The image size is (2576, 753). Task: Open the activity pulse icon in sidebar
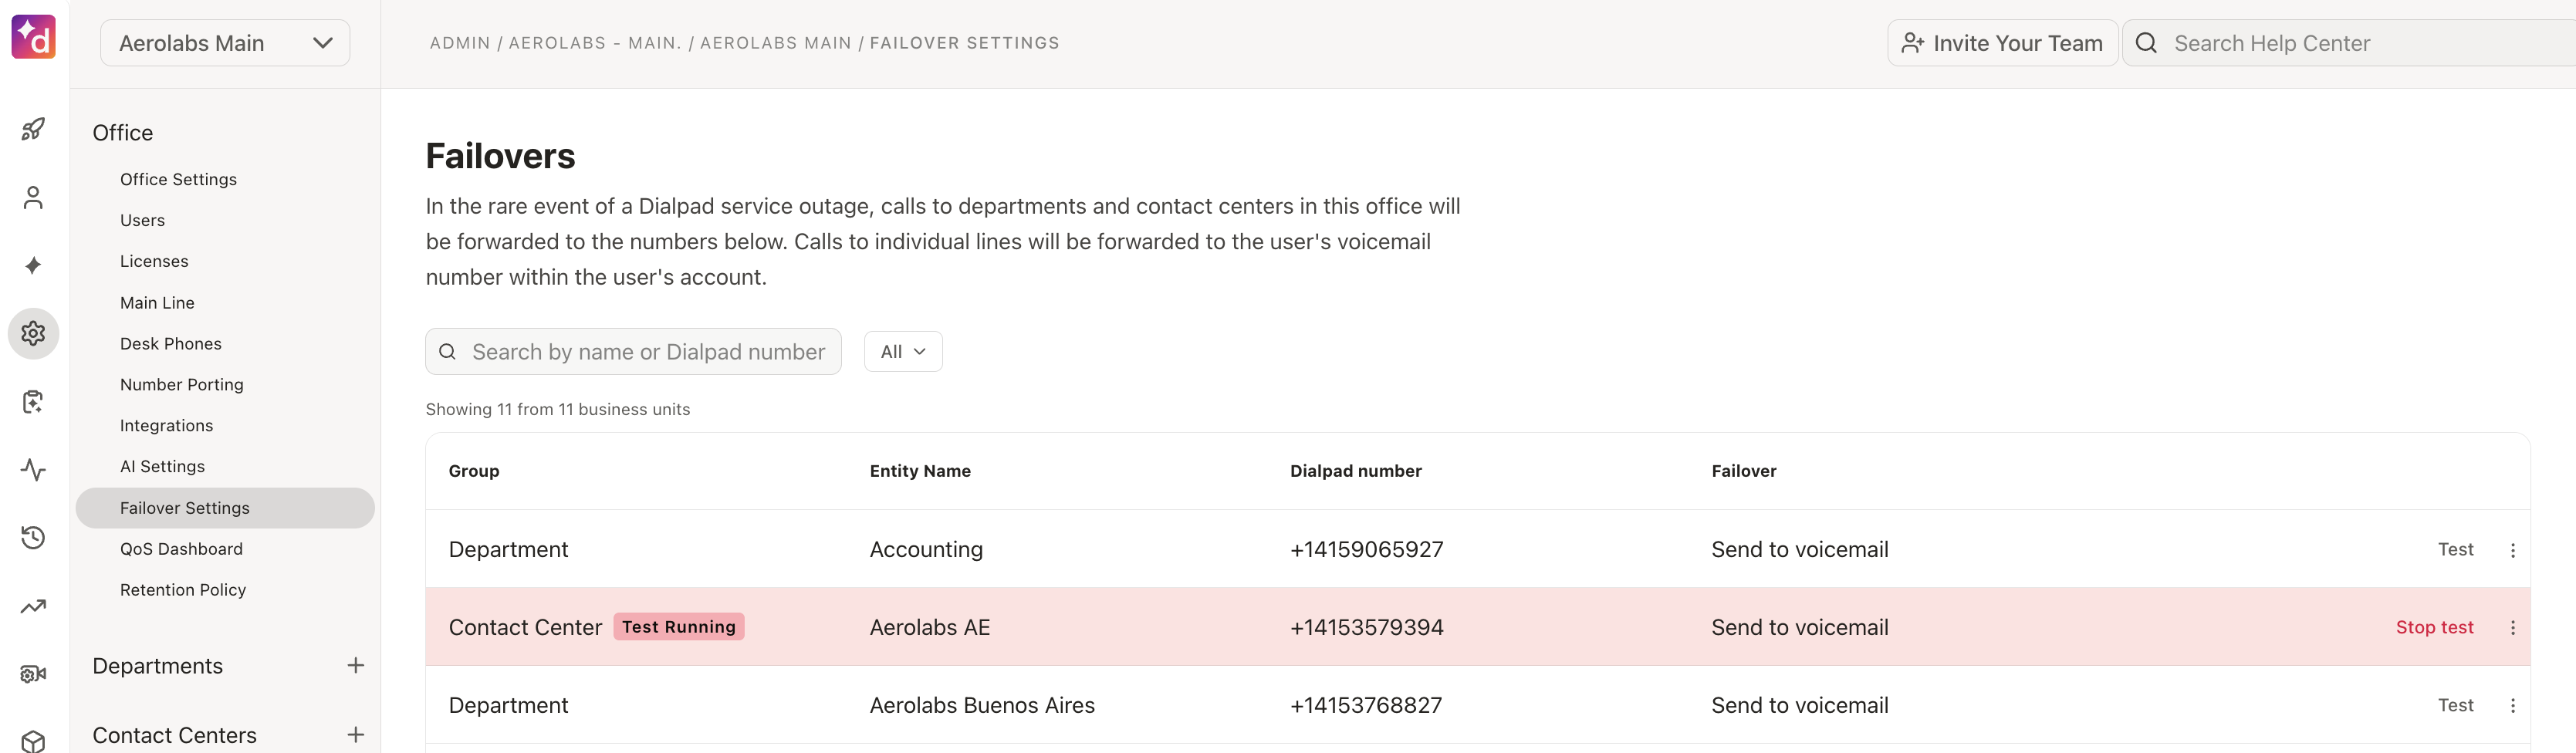click(x=33, y=470)
